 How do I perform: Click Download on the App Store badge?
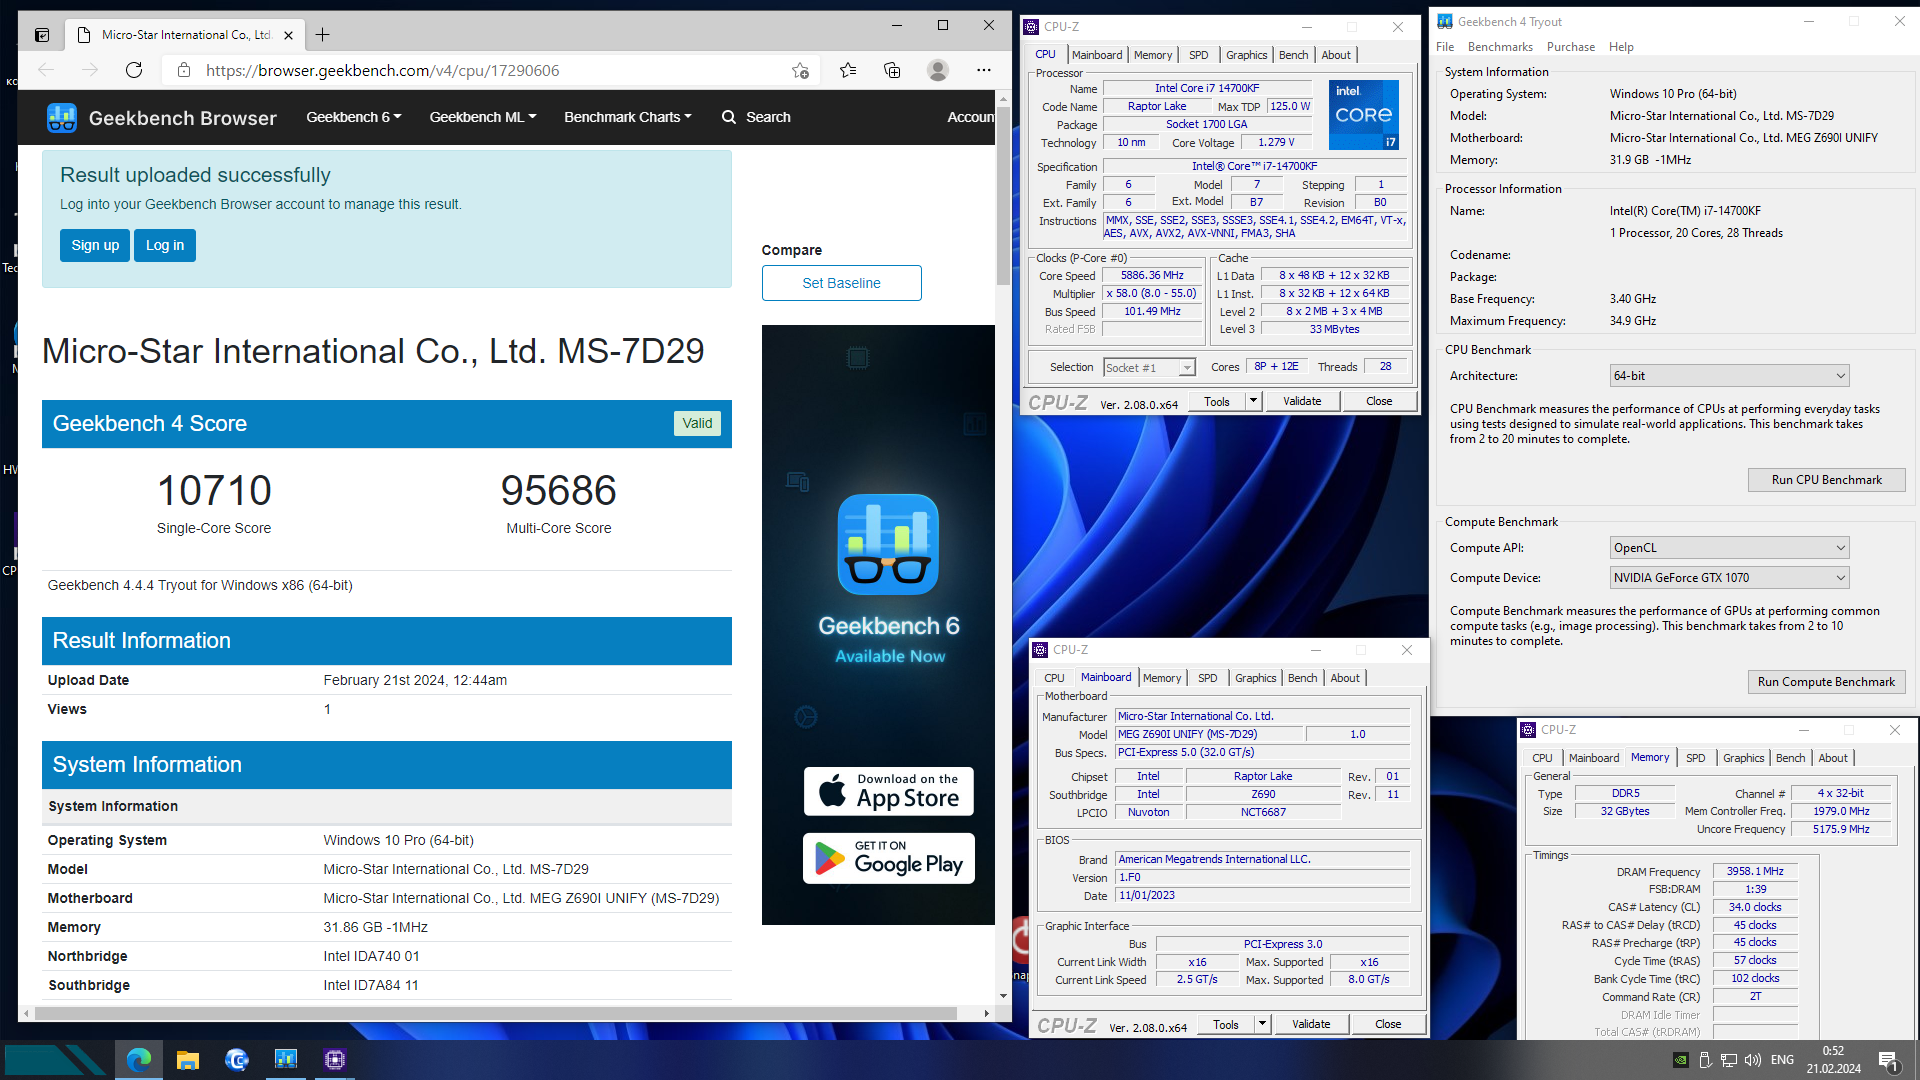tap(888, 791)
